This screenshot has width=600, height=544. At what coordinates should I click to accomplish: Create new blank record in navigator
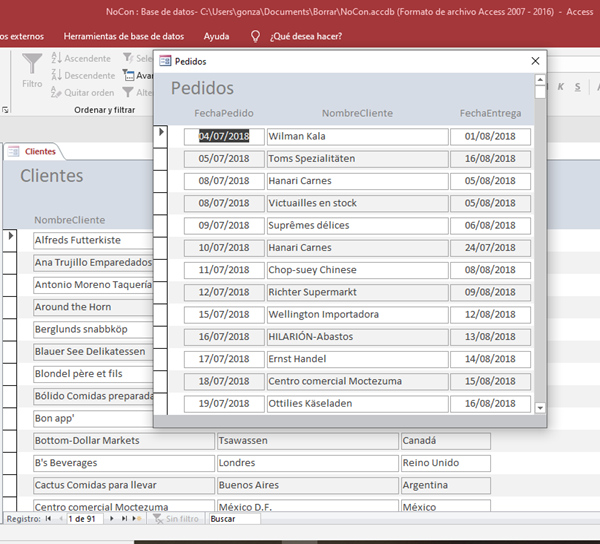pyautogui.click(x=139, y=519)
